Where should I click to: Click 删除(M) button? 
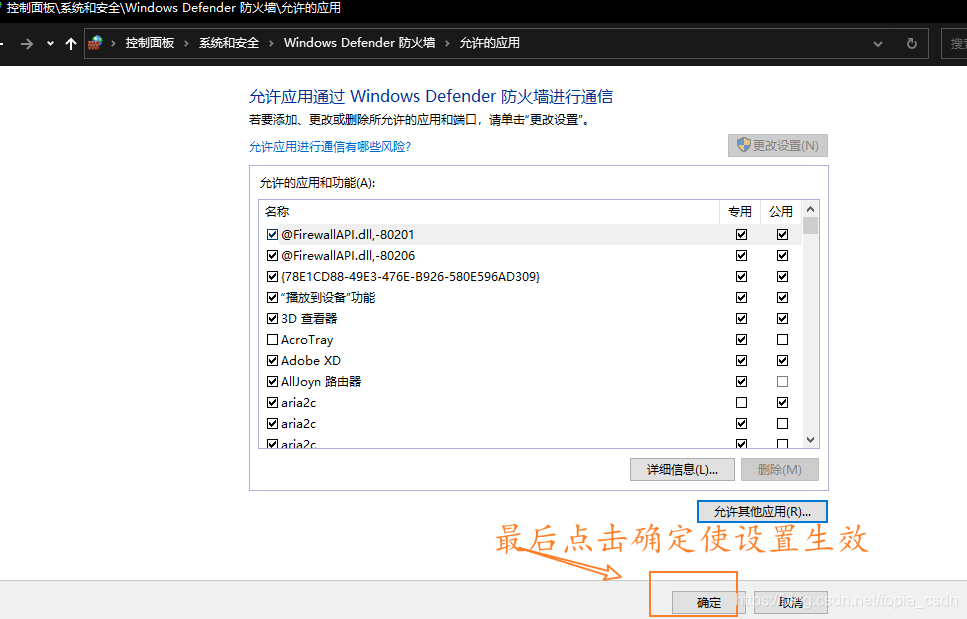coord(780,470)
